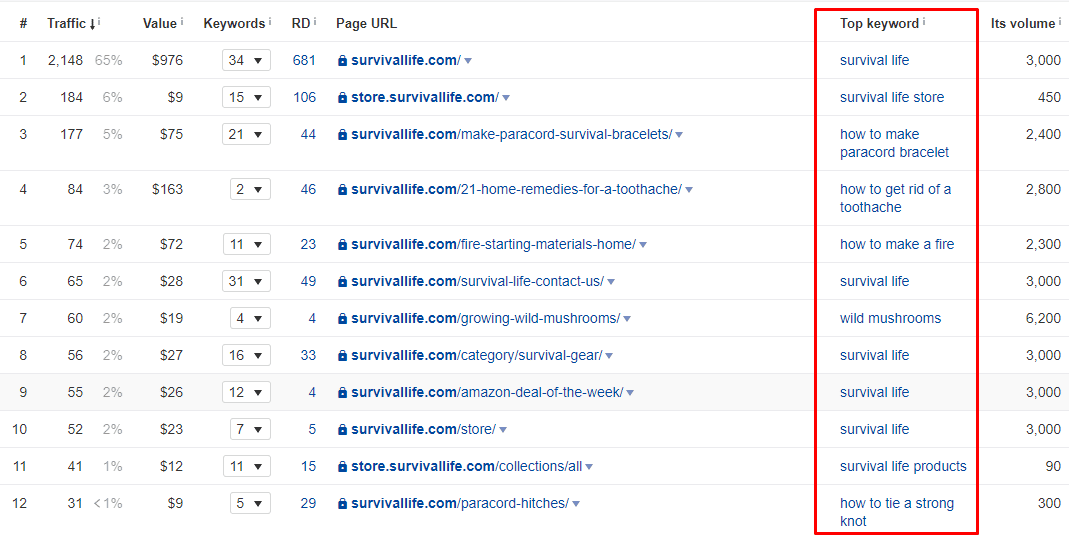
Task: Expand arrow after paracord-hitches URL
Action: (x=576, y=504)
